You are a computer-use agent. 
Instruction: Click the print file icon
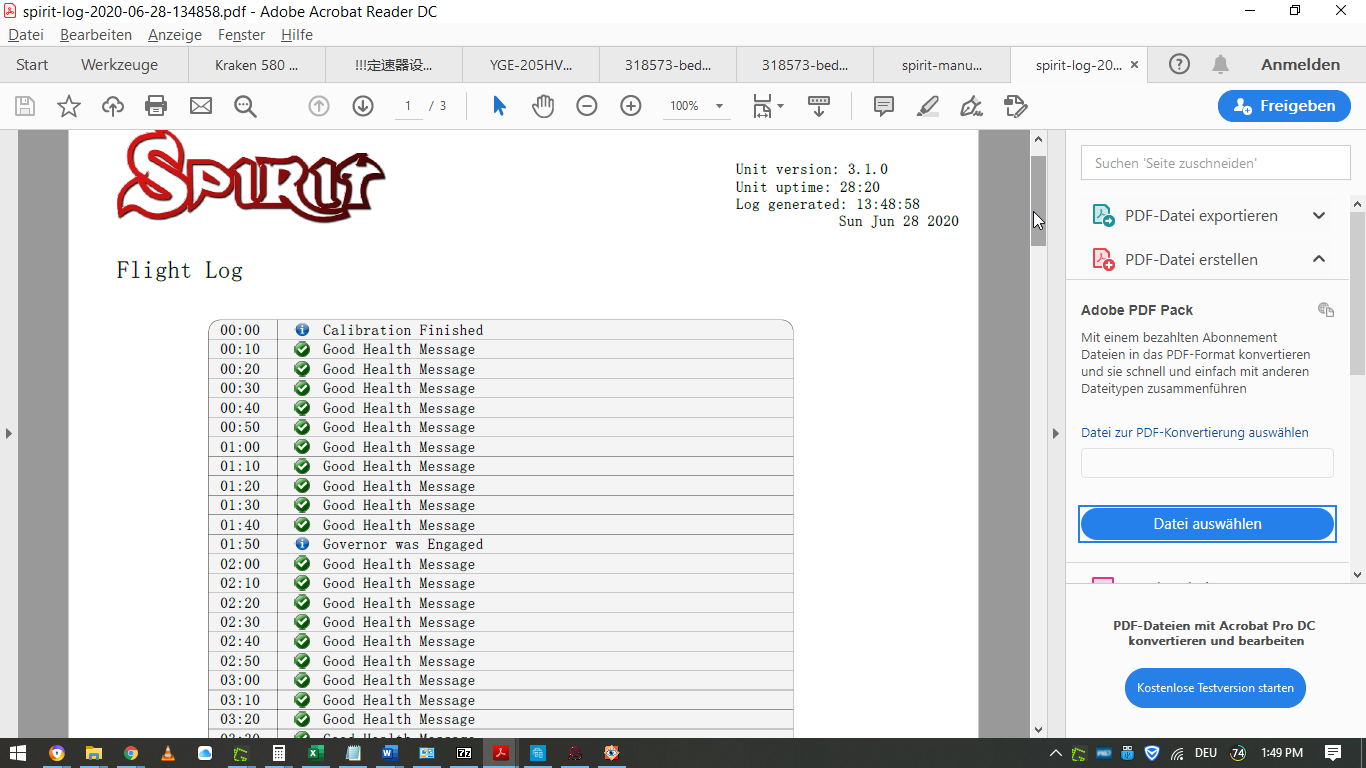pyautogui.click(x=156, y=106)
